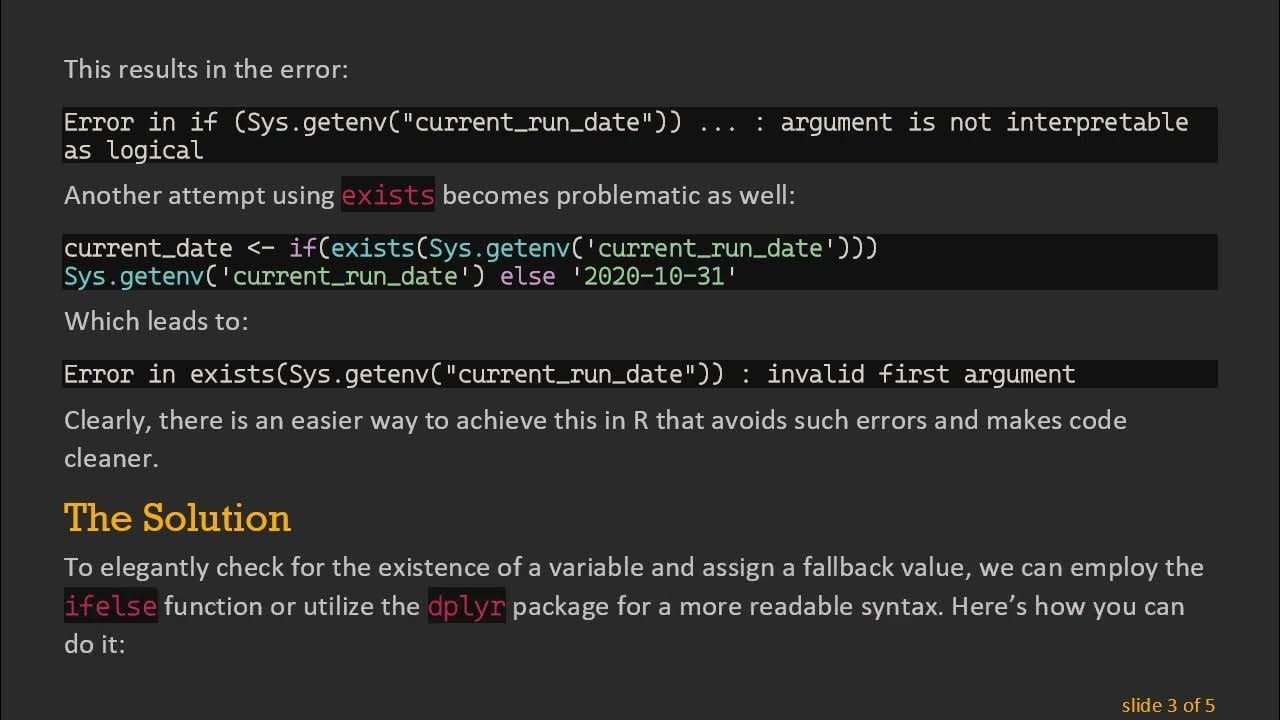Screen dimensions: 1280x720
Task: Click the '2020-10-31' date string in code
Action: click(x=654, y=275)
